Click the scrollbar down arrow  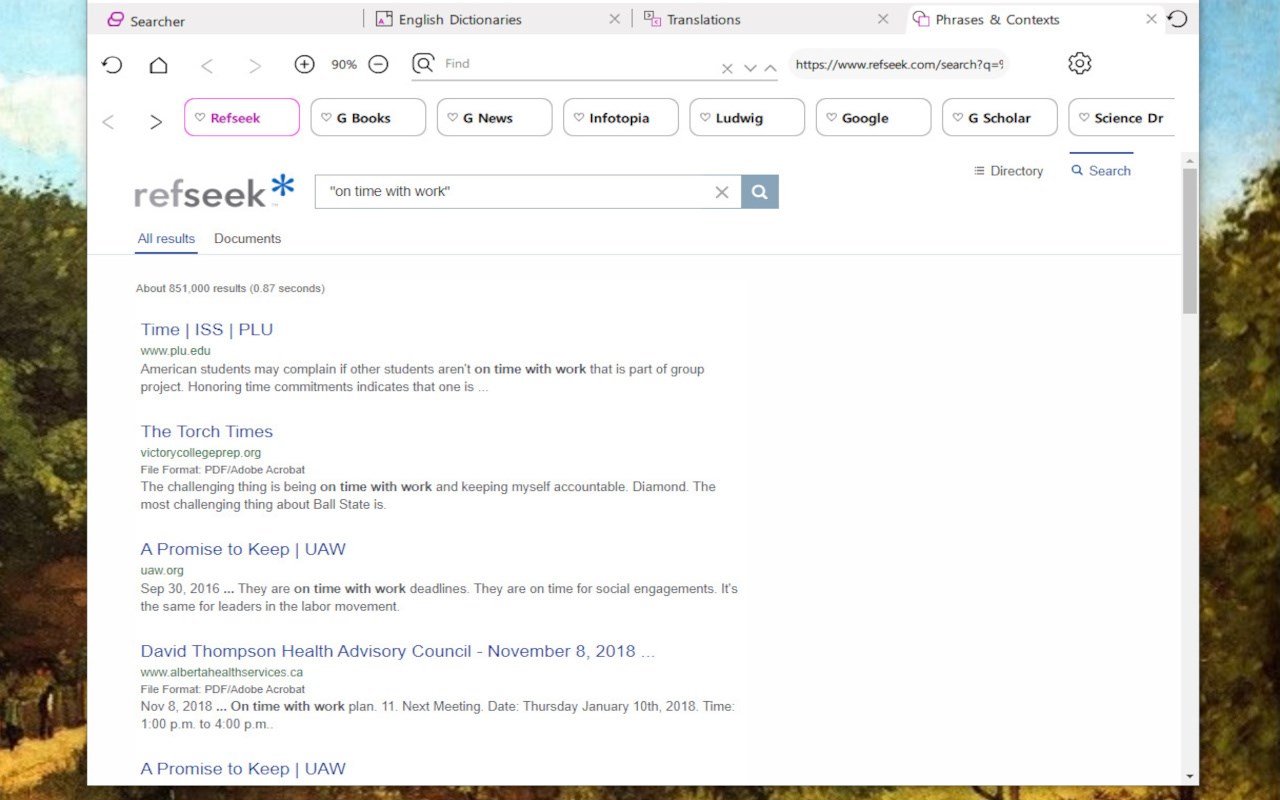tap(1189, 776)
